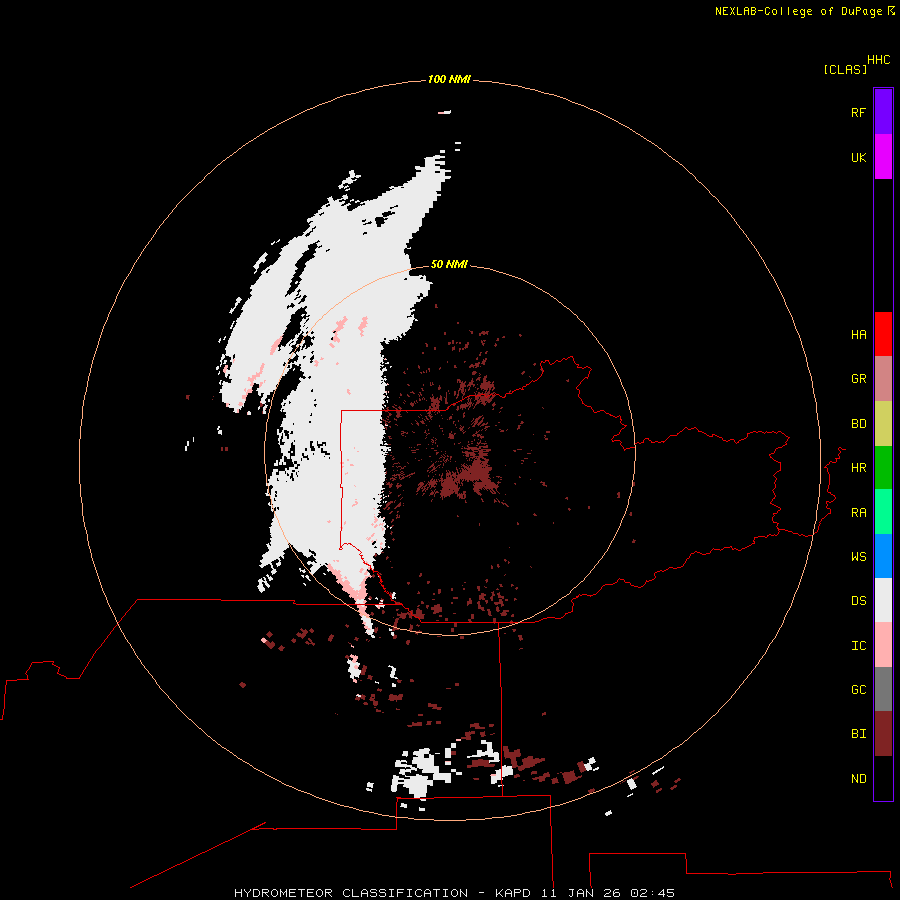The height and width of the screenshot is (900, 900).
Task: Select the WS blue legend swatch
Action: pyautogui.click(x=883, y=556)
